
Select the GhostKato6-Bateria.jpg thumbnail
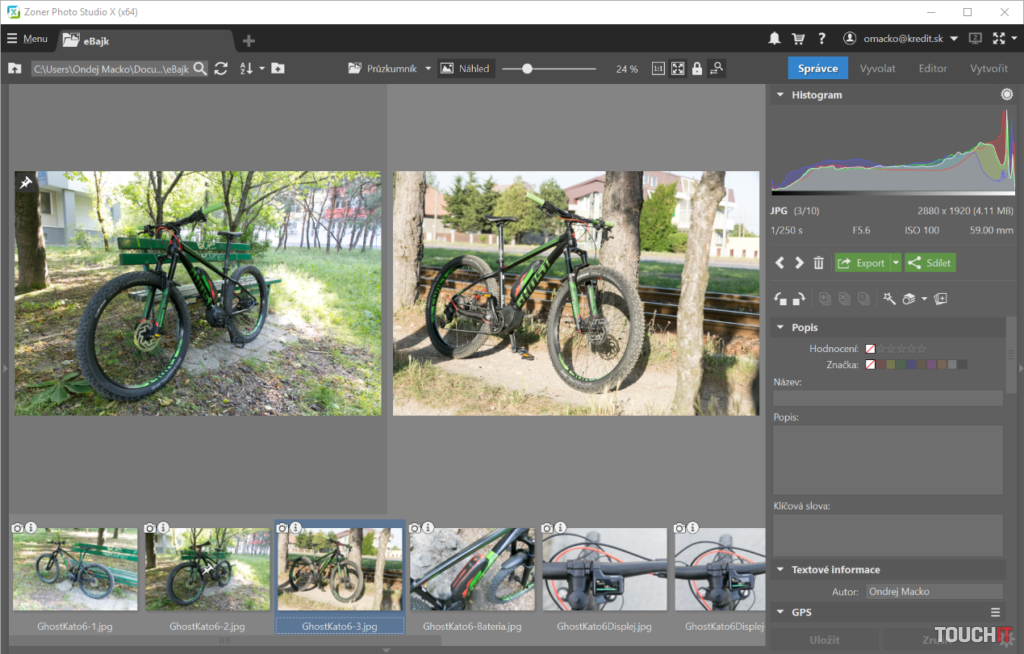point(472,570)
